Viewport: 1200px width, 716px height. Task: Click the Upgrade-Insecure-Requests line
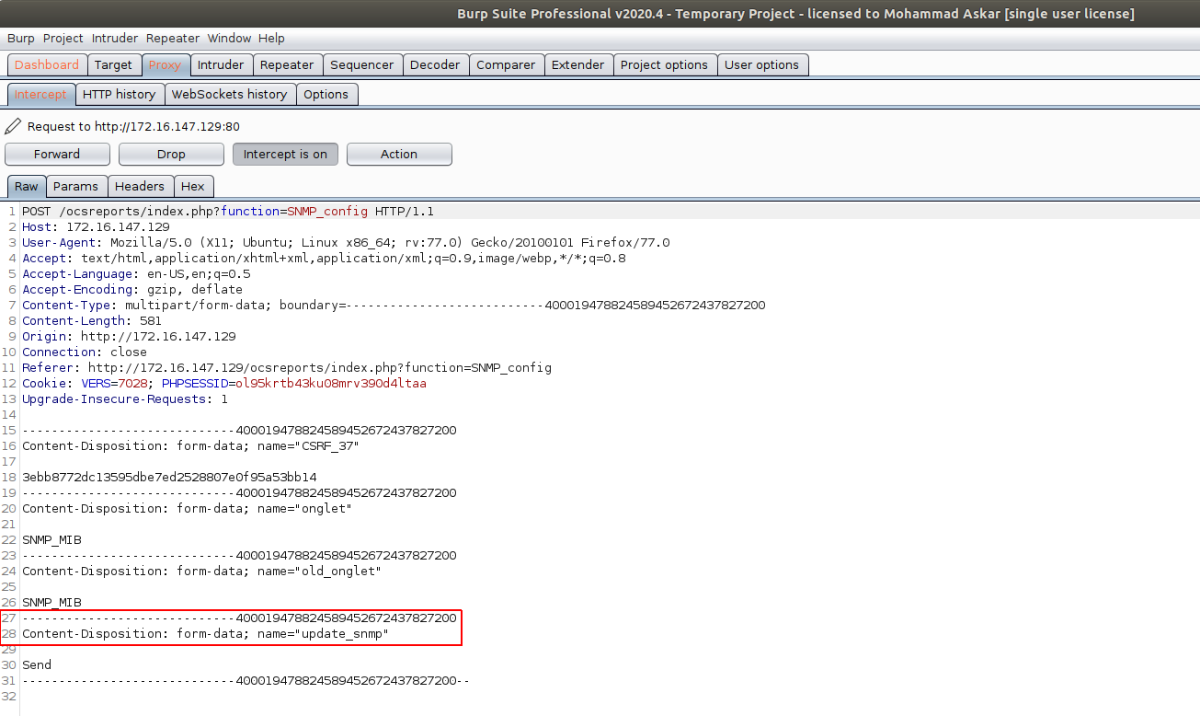(x=125, y=399)
